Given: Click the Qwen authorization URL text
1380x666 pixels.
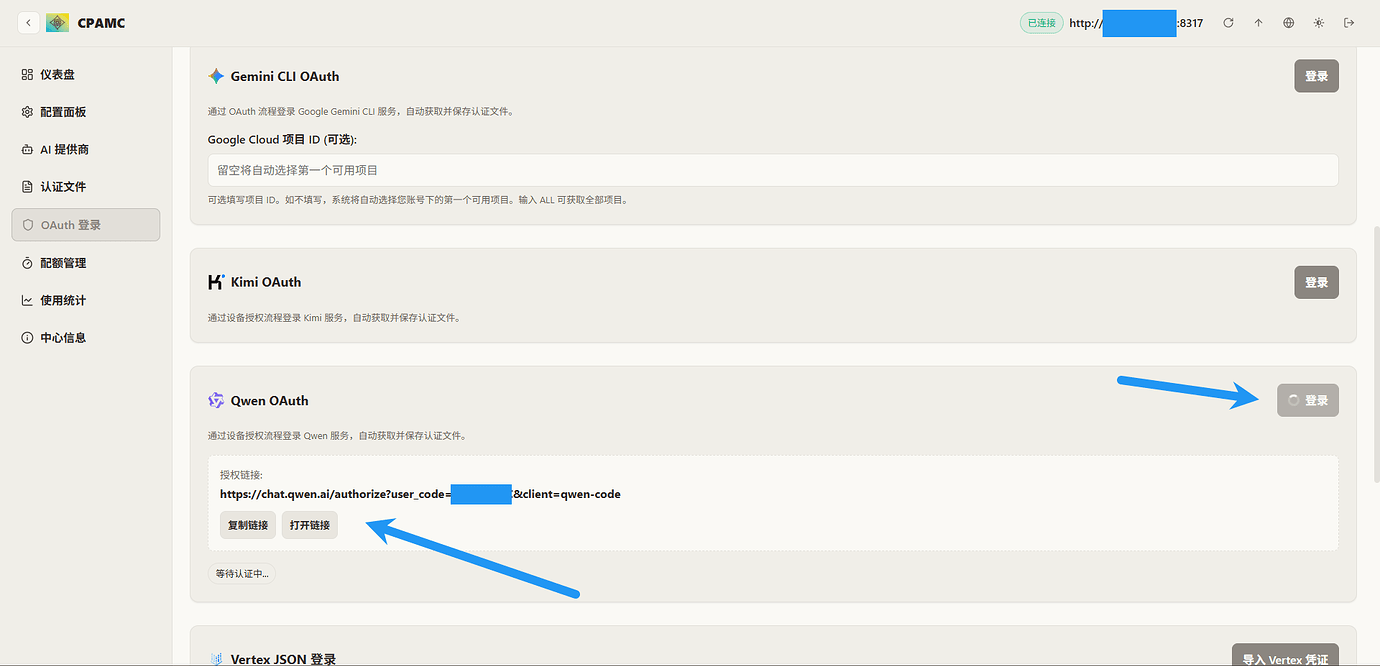Looking at the screenshot, I should (x=420, y=494).
